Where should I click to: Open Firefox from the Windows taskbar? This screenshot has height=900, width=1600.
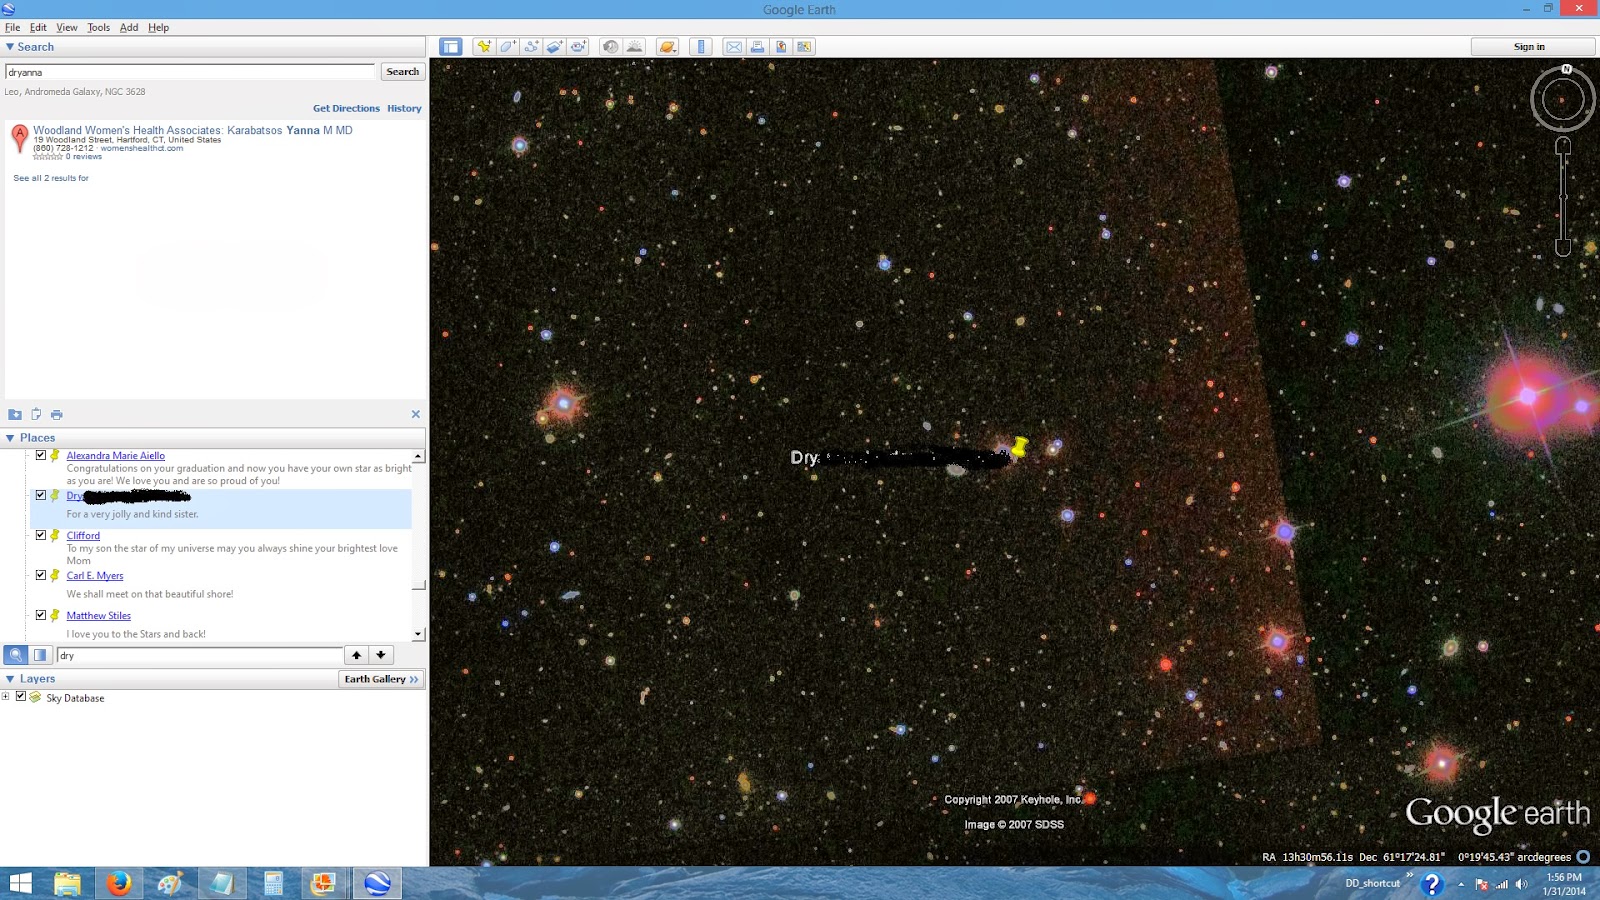(119, 883)
